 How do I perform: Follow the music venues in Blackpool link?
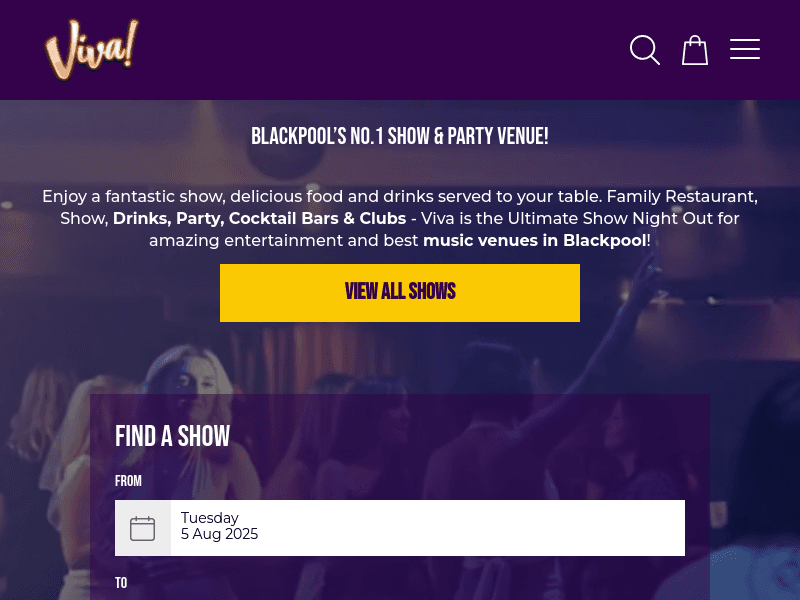tap(534, 240)
